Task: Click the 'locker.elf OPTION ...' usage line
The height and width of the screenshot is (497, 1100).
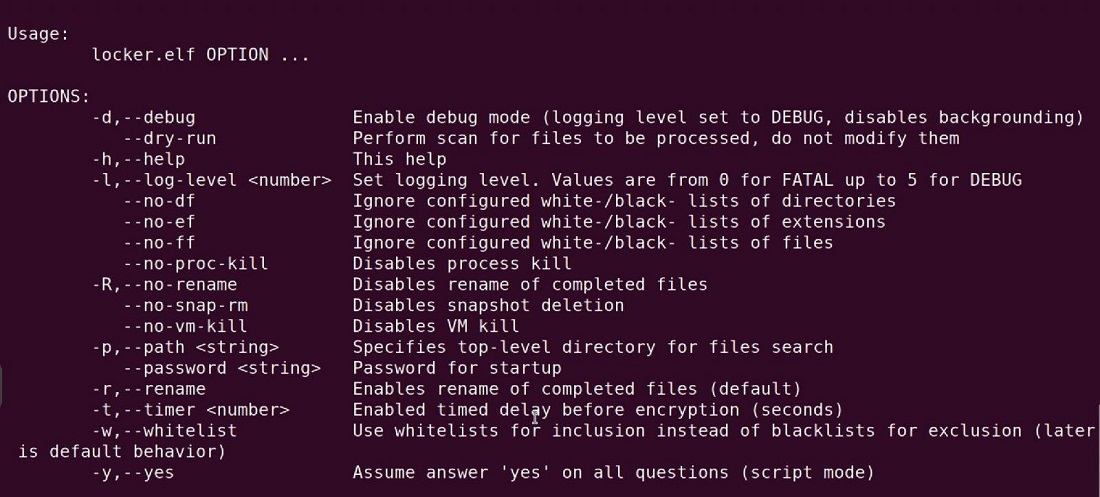Action: (200, 55)
